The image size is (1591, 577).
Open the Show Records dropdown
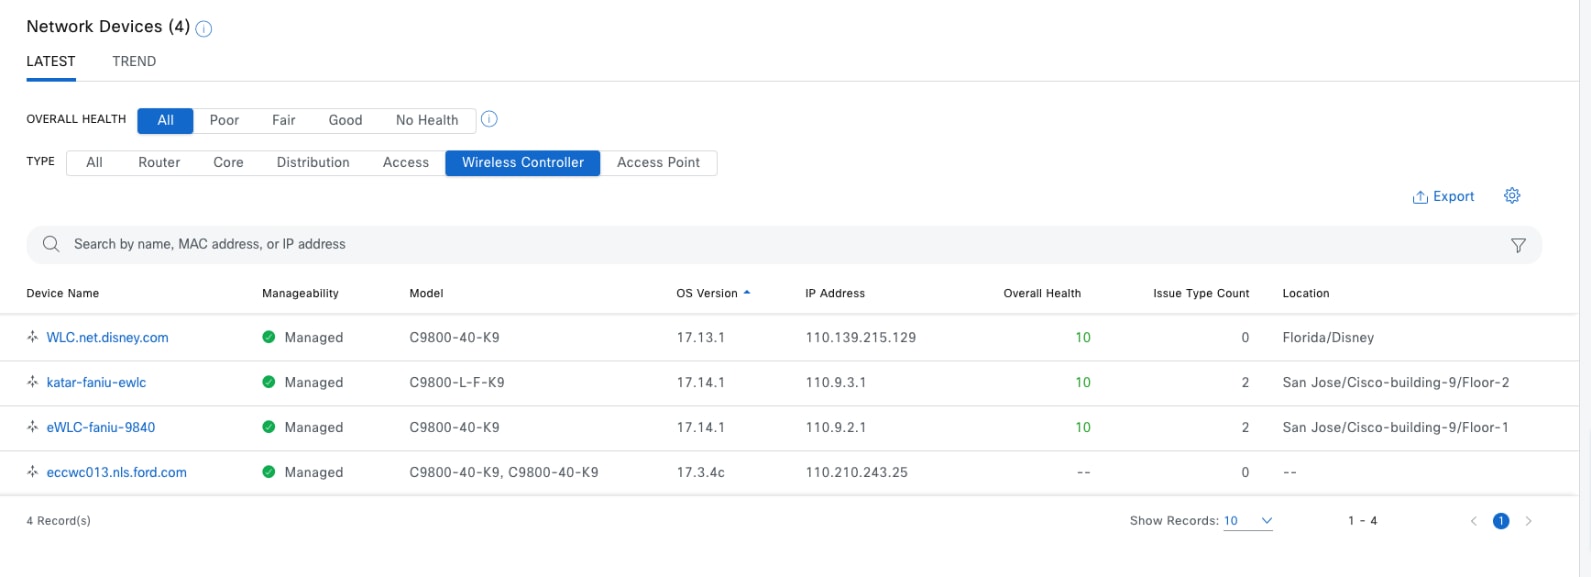pyautogui.click(x=1248, y=521)
